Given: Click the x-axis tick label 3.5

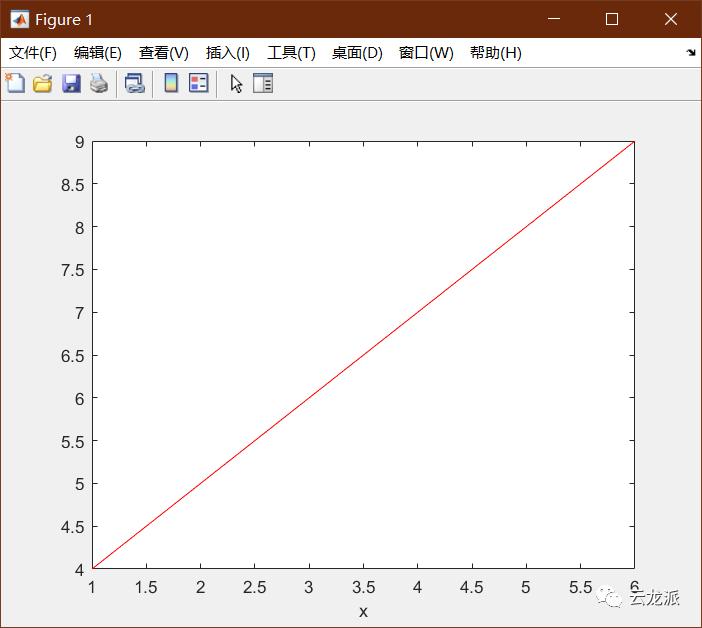Looking at the screenshot, I should click(x=364, y=587).
